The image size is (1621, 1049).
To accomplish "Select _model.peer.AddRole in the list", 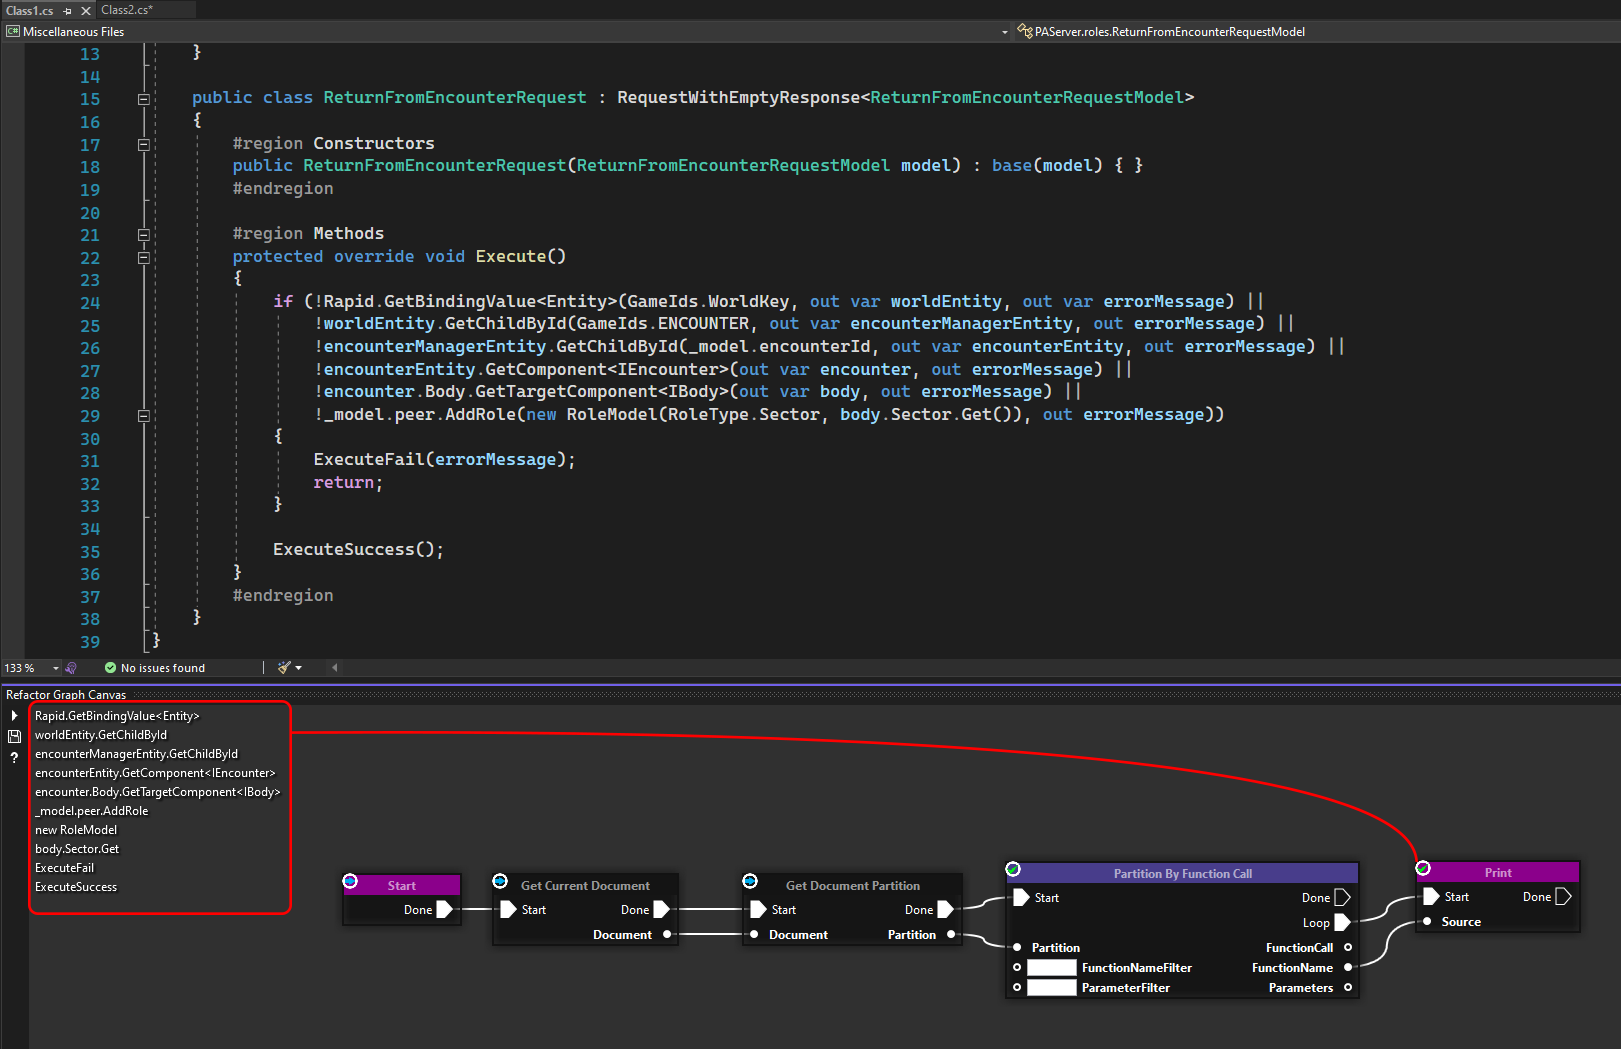I will (91, 811).
